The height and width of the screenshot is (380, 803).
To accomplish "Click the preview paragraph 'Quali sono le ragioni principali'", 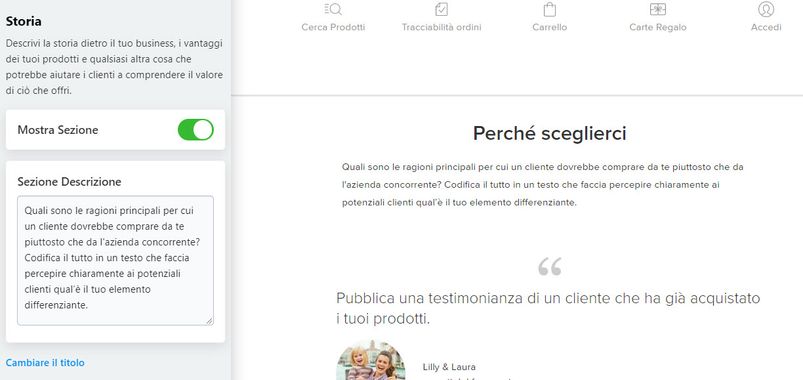I will click(x=542, y=185).
